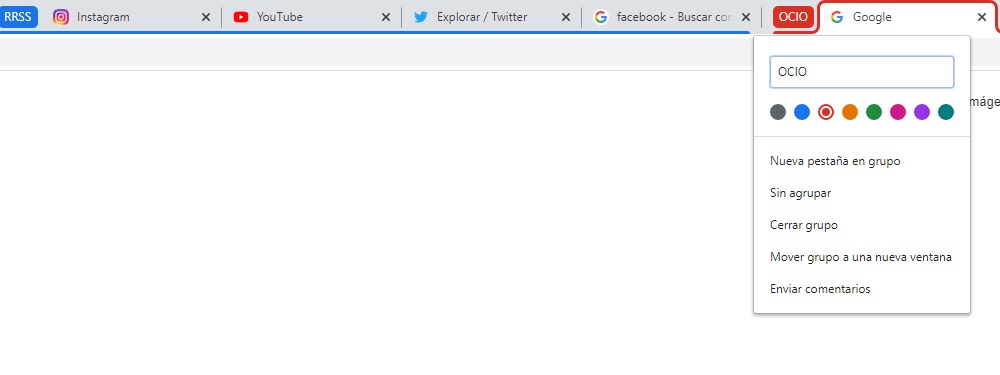
Task: Click the YouTube favicon icon
Action: pos(240,17)
